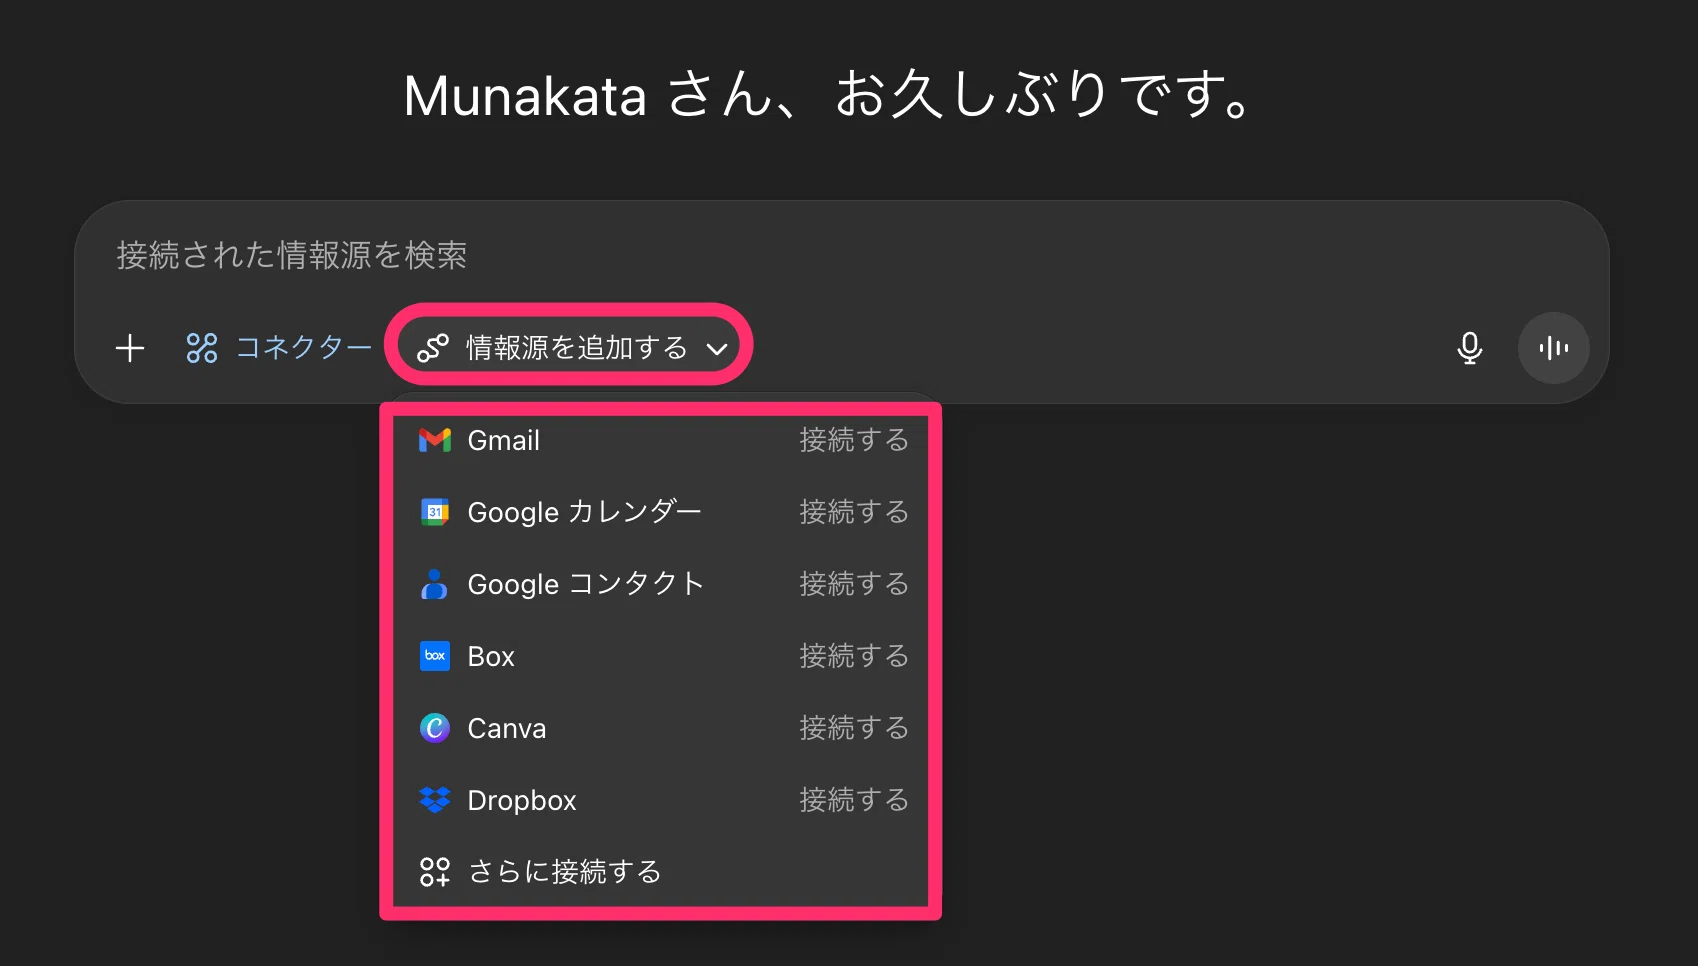Viewport: 1698px width, 966px height.
Task: Click the Gmail envelope icon
Action: (435, 440)
